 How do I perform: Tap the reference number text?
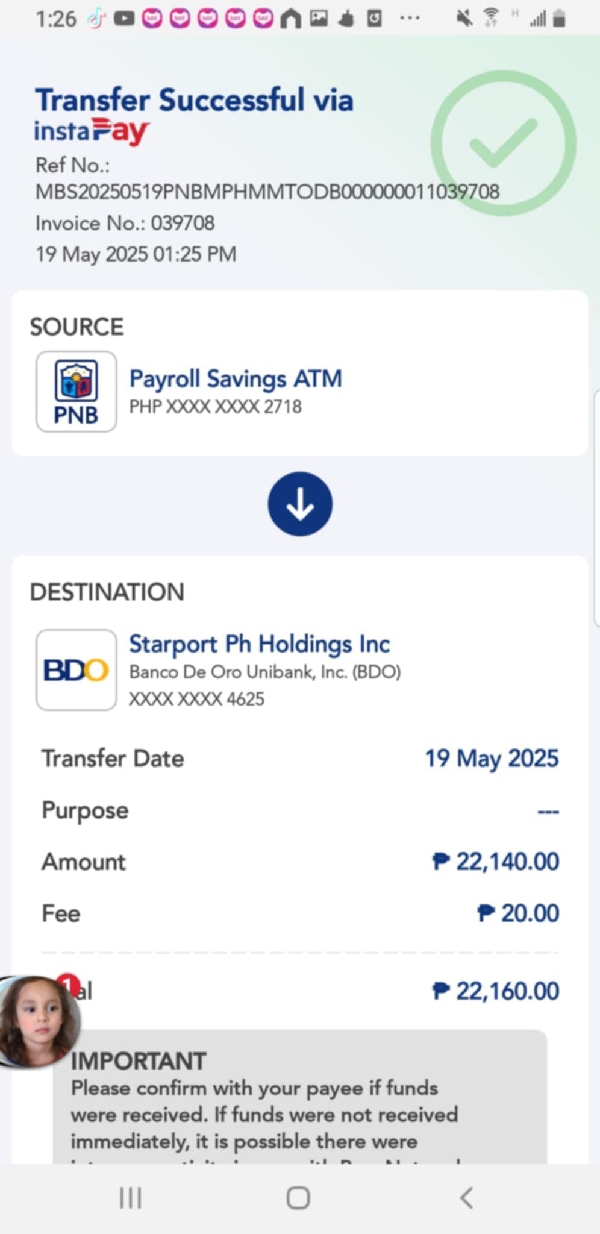(268, 191)
